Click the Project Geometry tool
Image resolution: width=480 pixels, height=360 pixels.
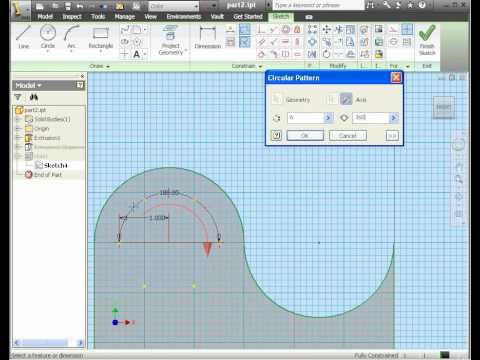pyautogui.click(x=171, y=40)
